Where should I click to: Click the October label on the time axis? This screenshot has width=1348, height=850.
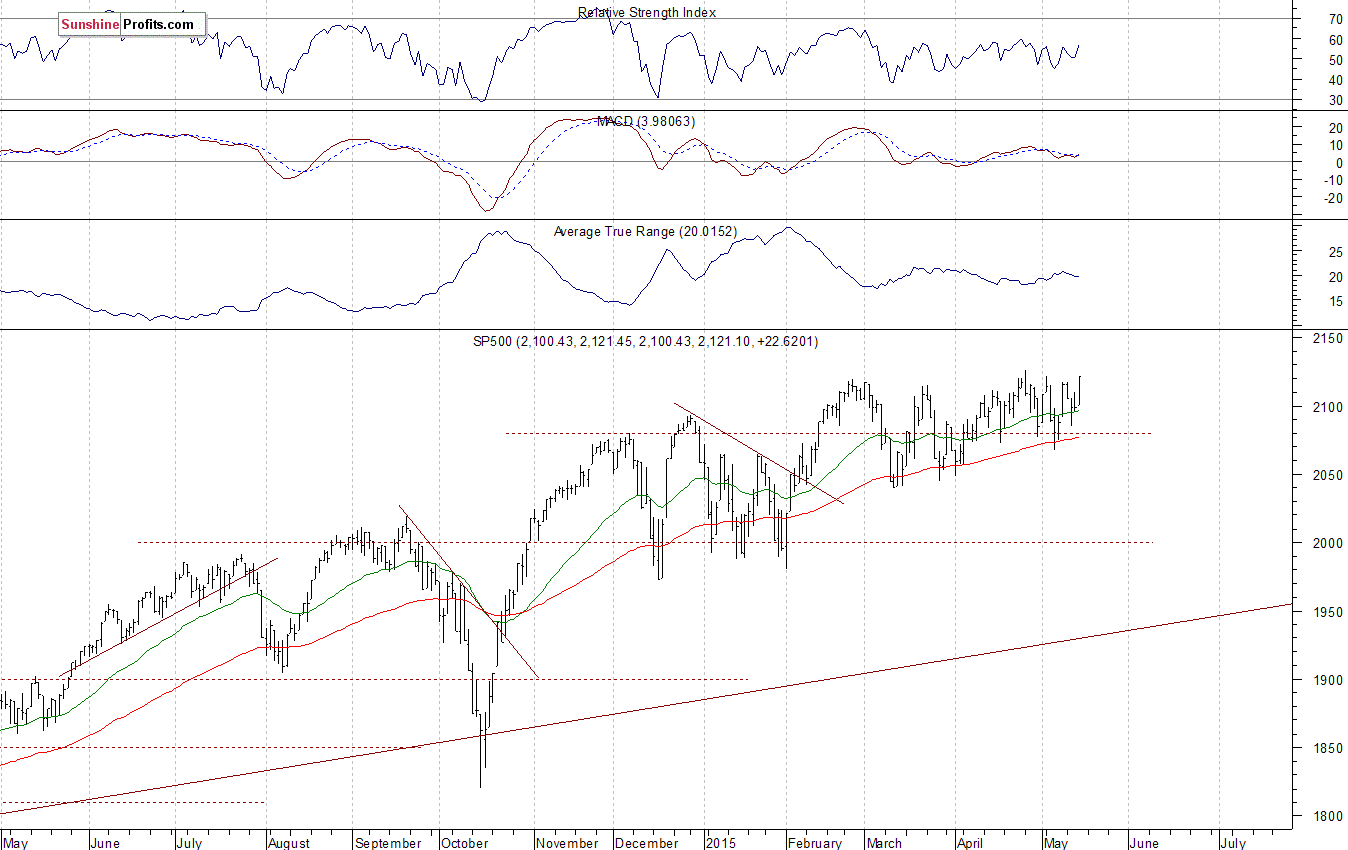[x=464, y=843]
